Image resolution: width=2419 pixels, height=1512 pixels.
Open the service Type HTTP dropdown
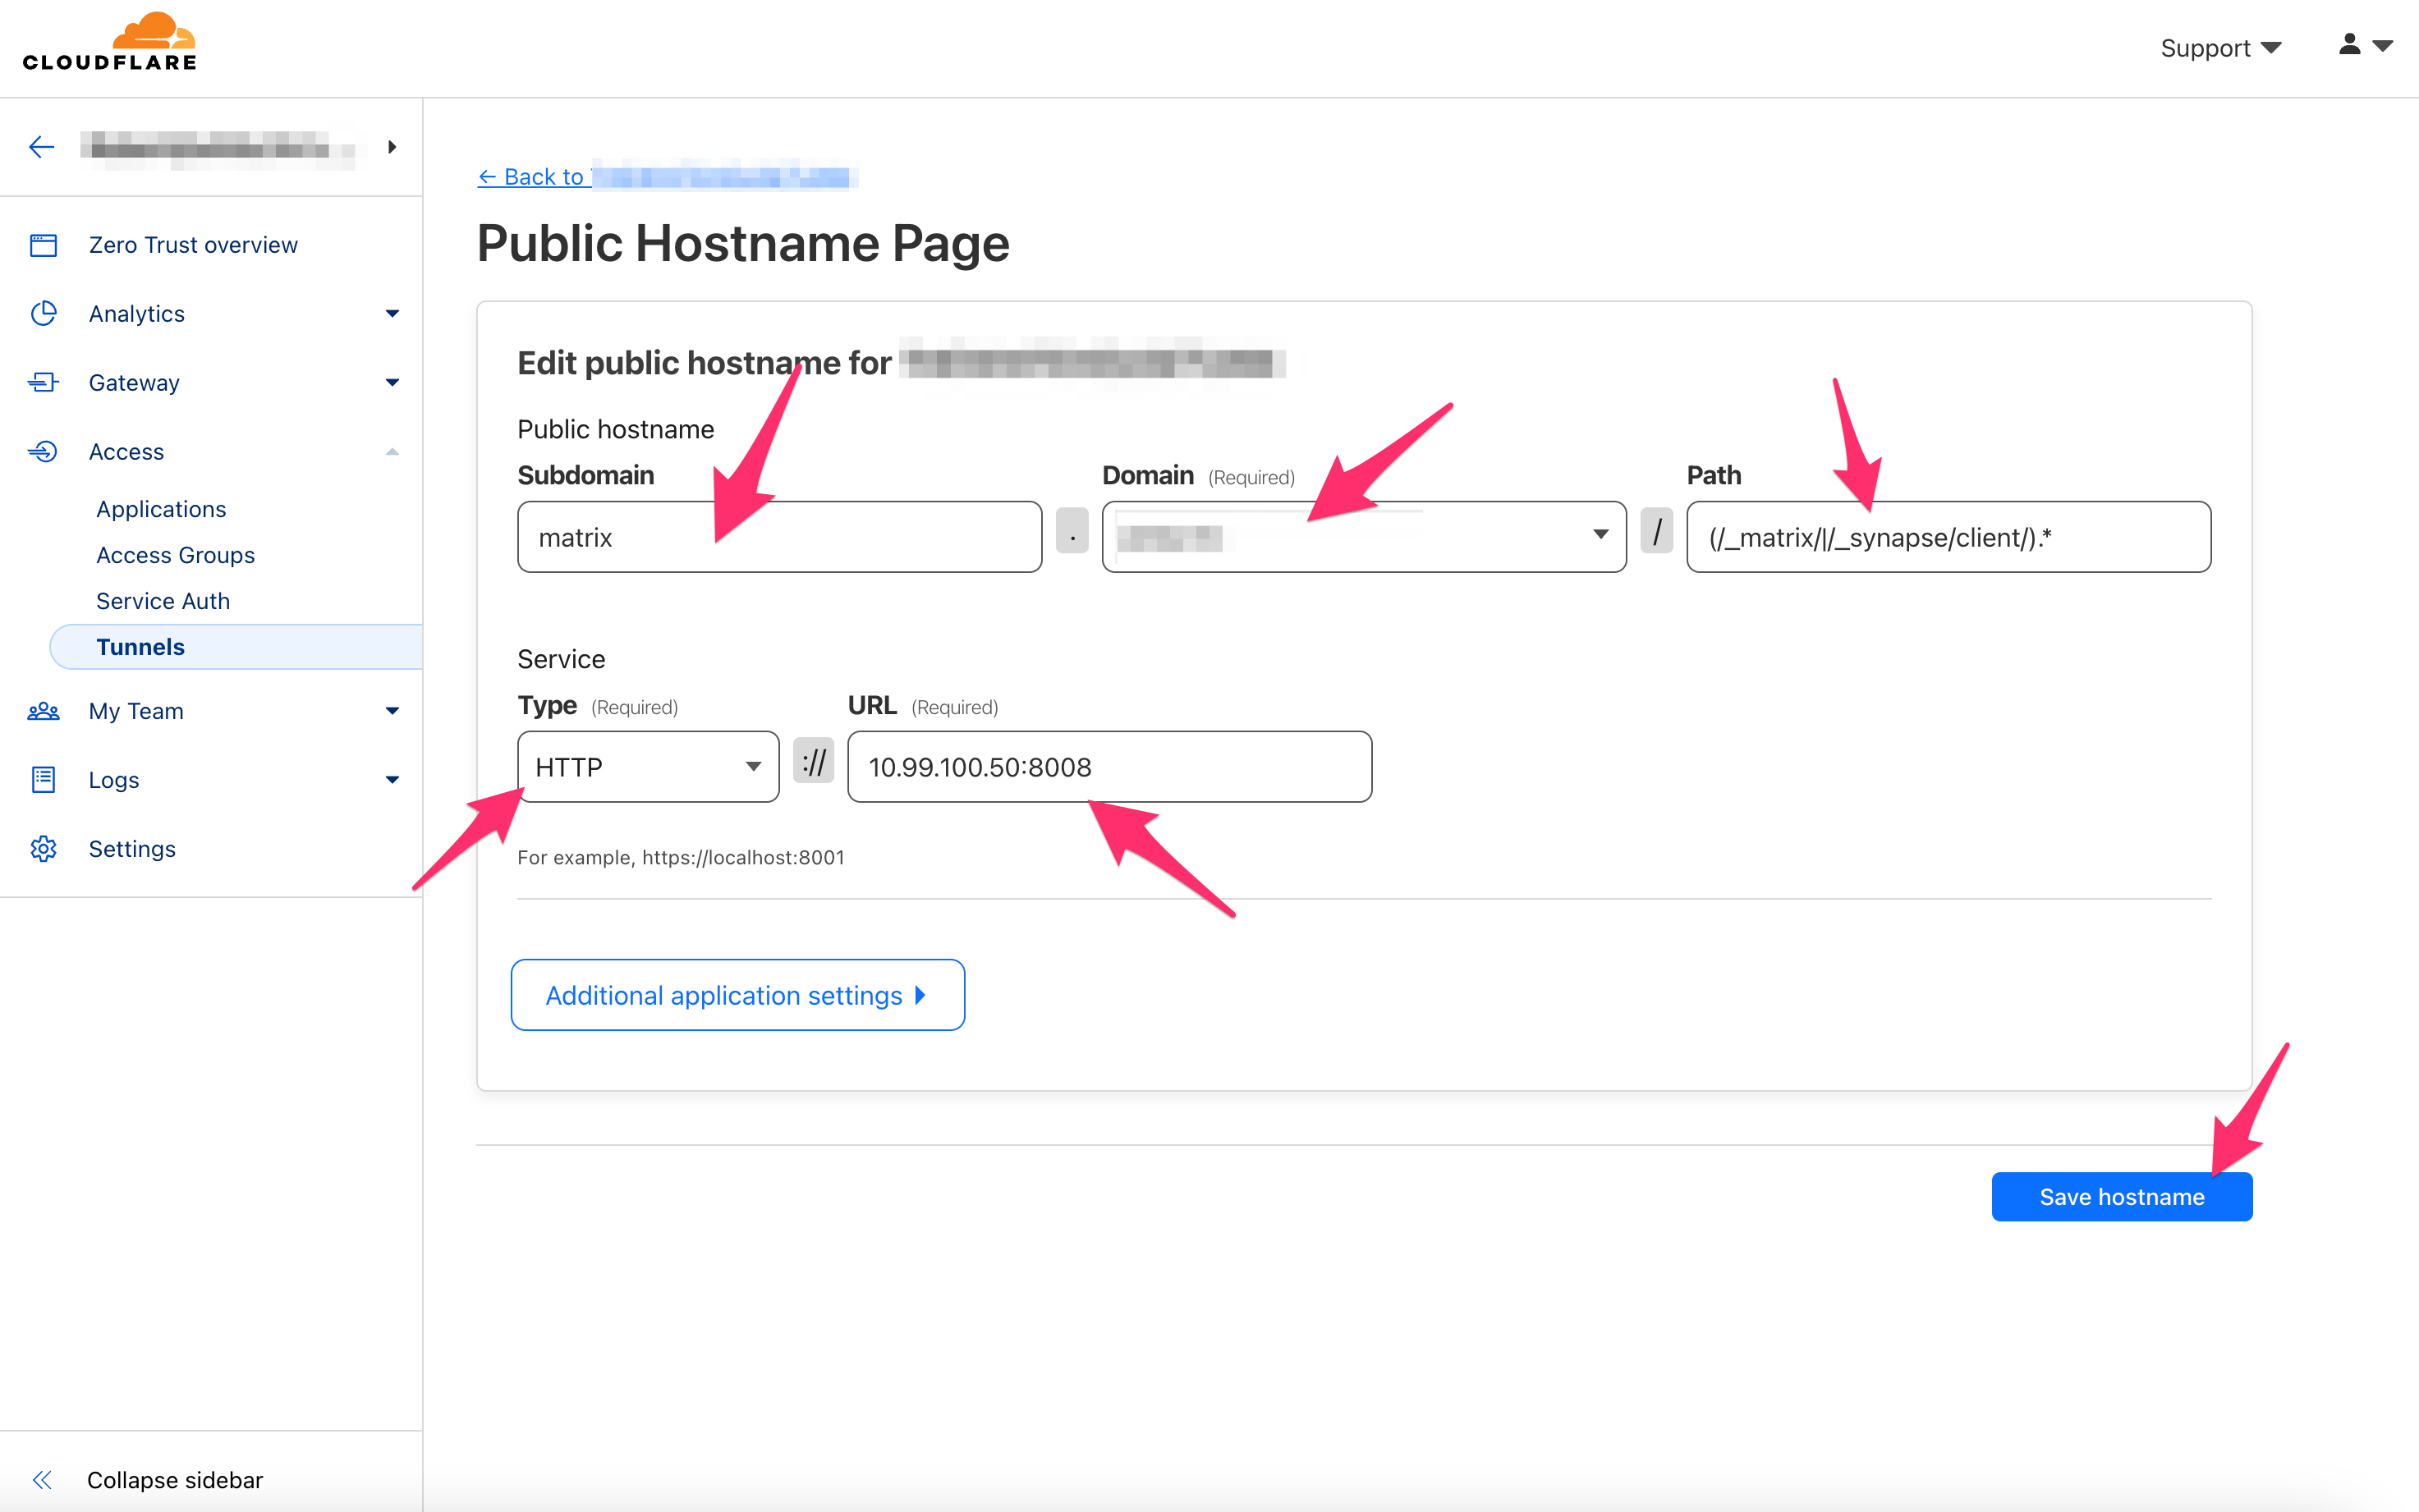pyautogui.click(x=648, y=767)
